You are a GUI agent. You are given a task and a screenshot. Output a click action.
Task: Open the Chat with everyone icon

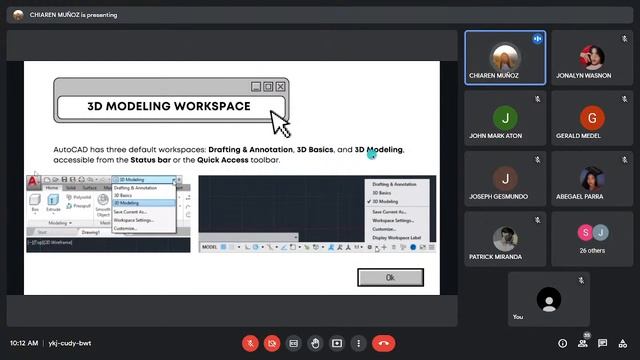coord(602,344)
